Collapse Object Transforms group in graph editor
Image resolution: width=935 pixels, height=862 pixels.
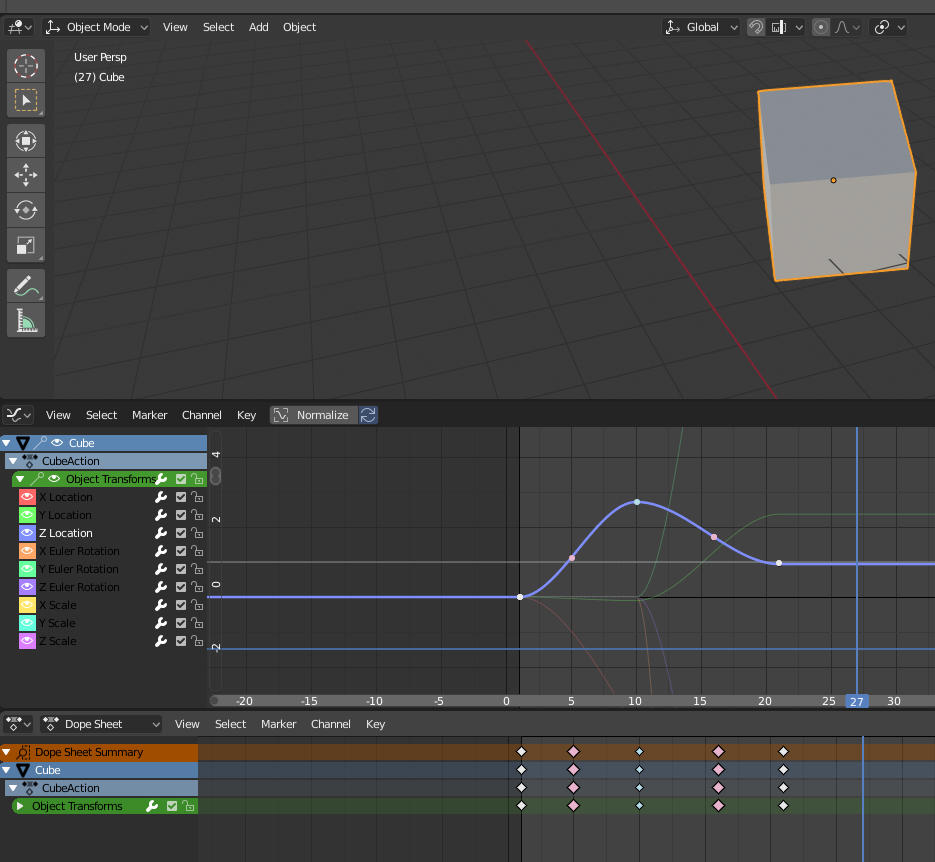[x=20, y=479]
